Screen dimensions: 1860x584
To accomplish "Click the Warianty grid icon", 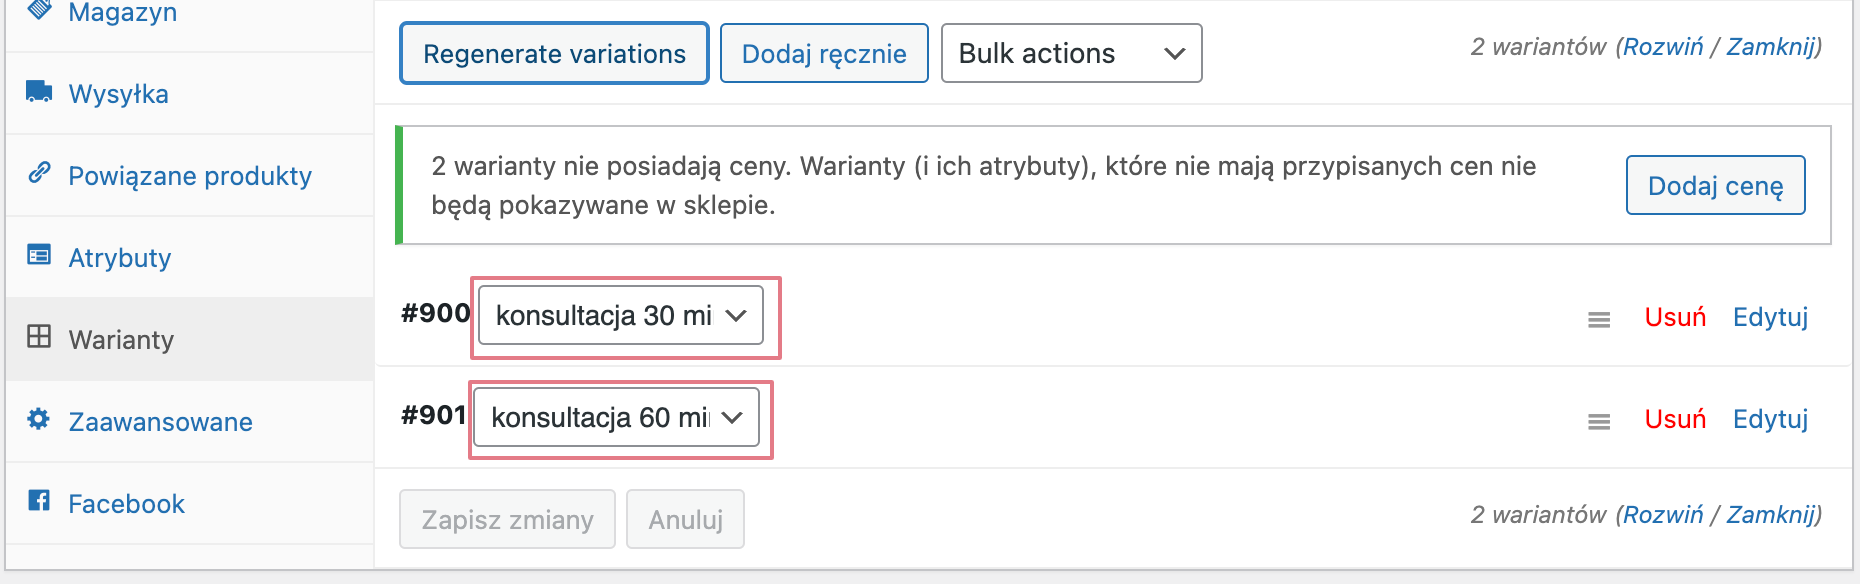I will (x=39, y=336).
